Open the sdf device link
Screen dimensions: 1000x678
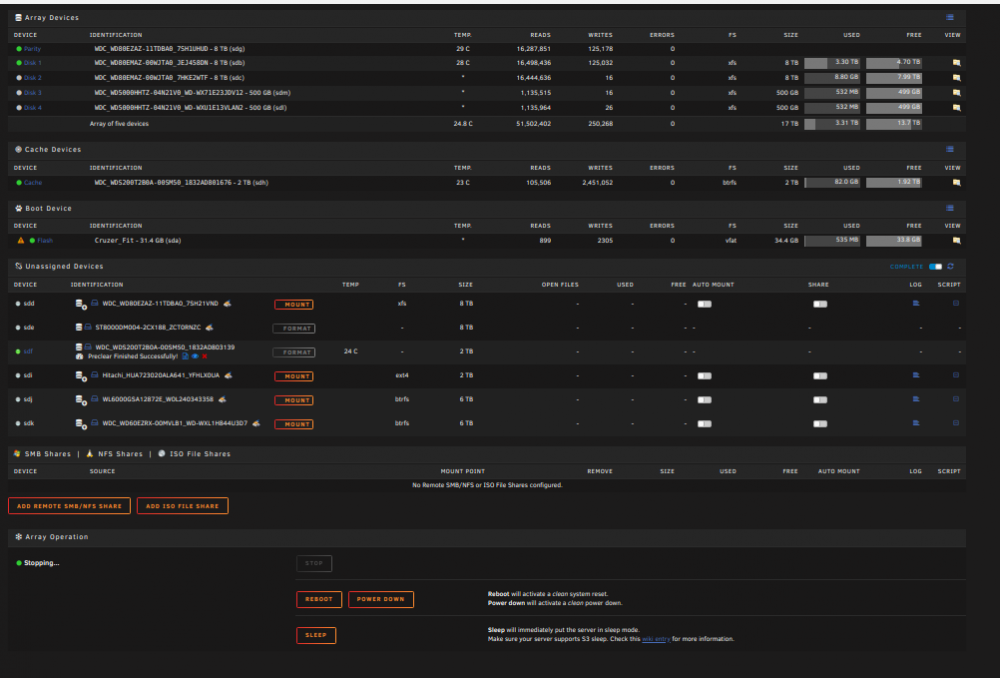tap(28, 351)
